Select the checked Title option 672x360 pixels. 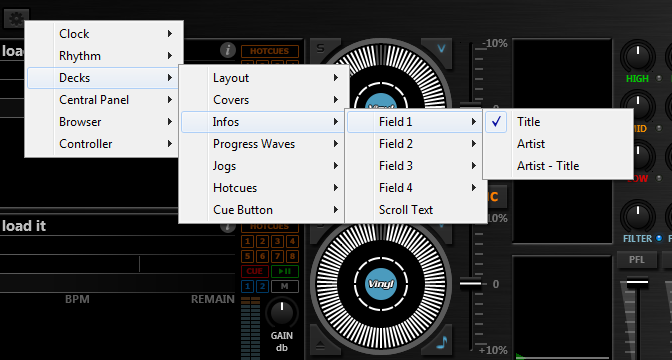[x=558, y=122]
